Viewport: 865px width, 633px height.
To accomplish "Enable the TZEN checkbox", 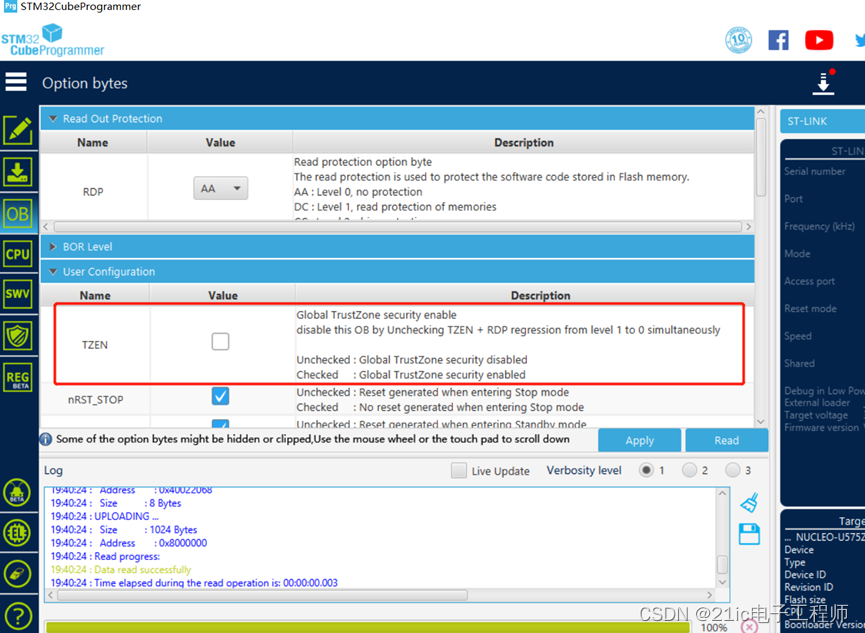I will pos(220,341).
